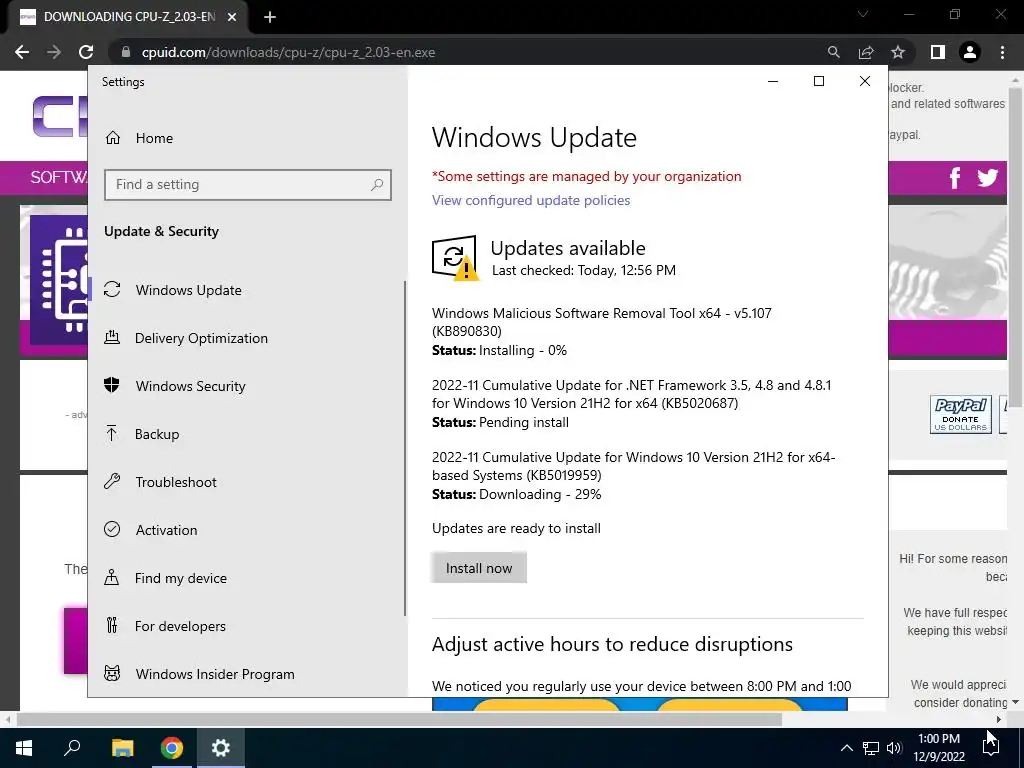This screenshot has height=768, width=1024.
Task: Click the Home house icon
Action: pos(112,138)
